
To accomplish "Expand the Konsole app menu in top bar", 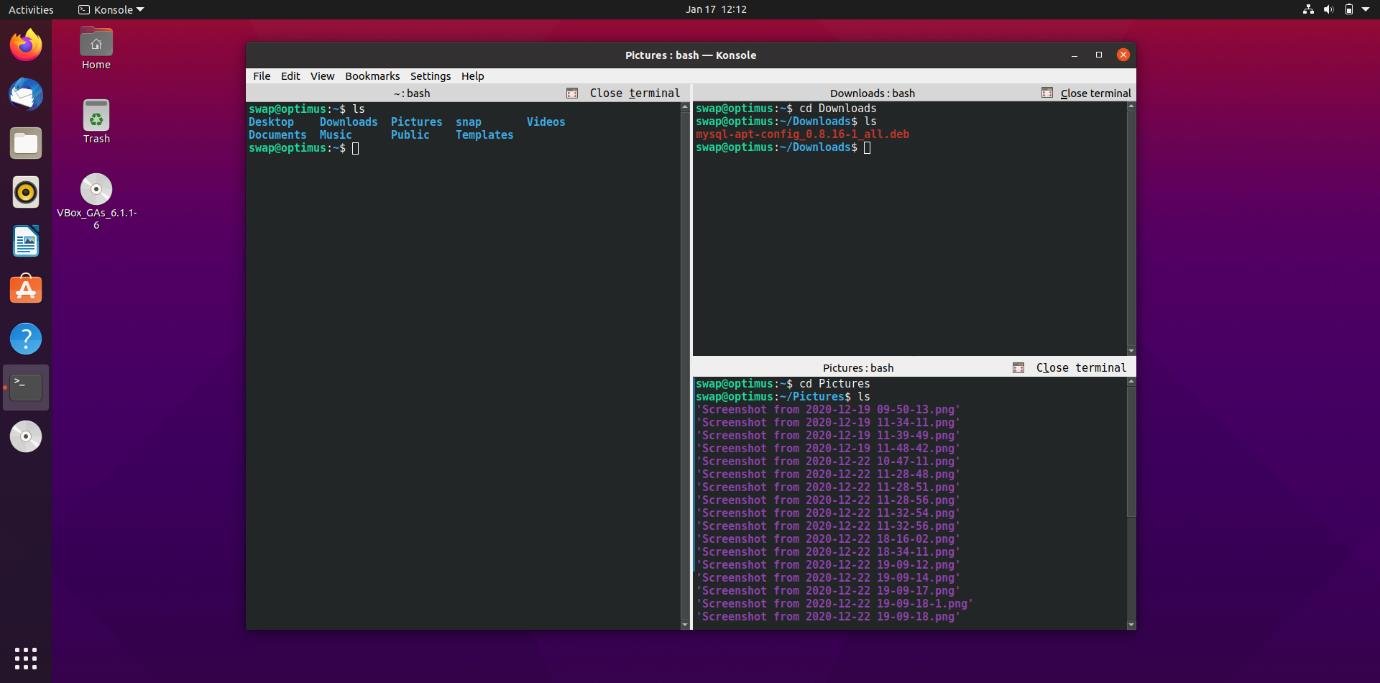I will [111, 10].
